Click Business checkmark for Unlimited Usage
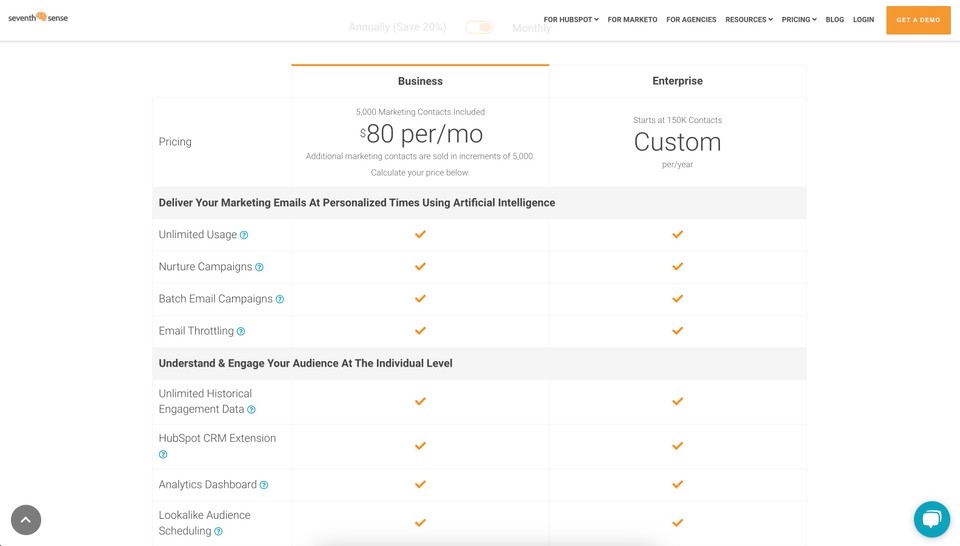 pyautogui.click(x=420, y=234)
